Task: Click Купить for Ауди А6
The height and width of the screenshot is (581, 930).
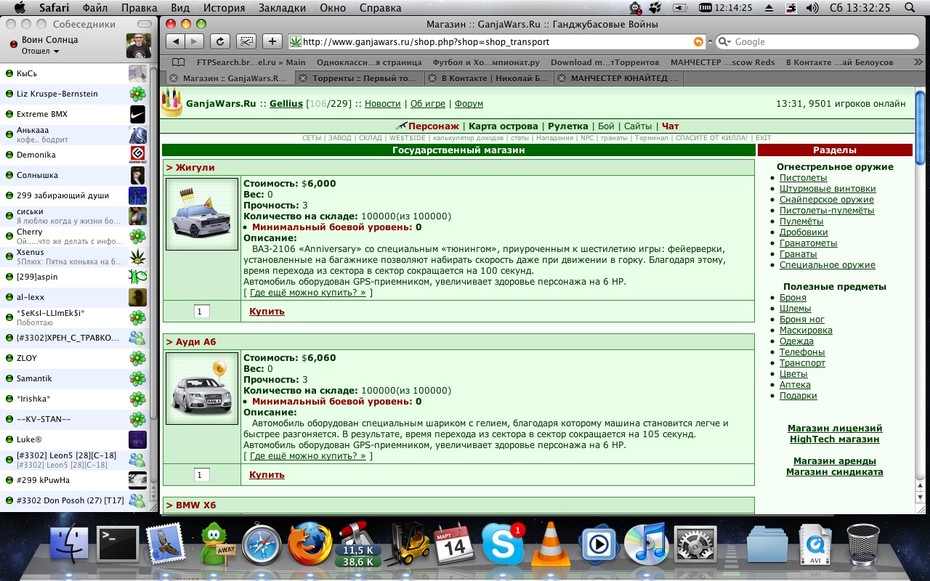Action: pos(266,475)
